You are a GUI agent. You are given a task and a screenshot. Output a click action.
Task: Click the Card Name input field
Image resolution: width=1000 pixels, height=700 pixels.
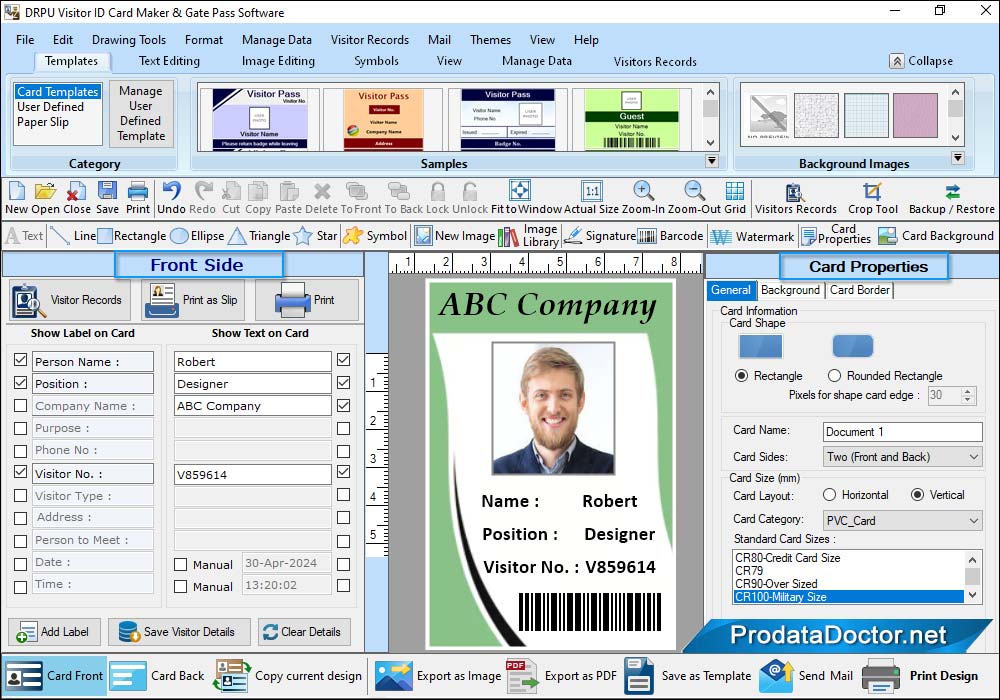(902, 432)
